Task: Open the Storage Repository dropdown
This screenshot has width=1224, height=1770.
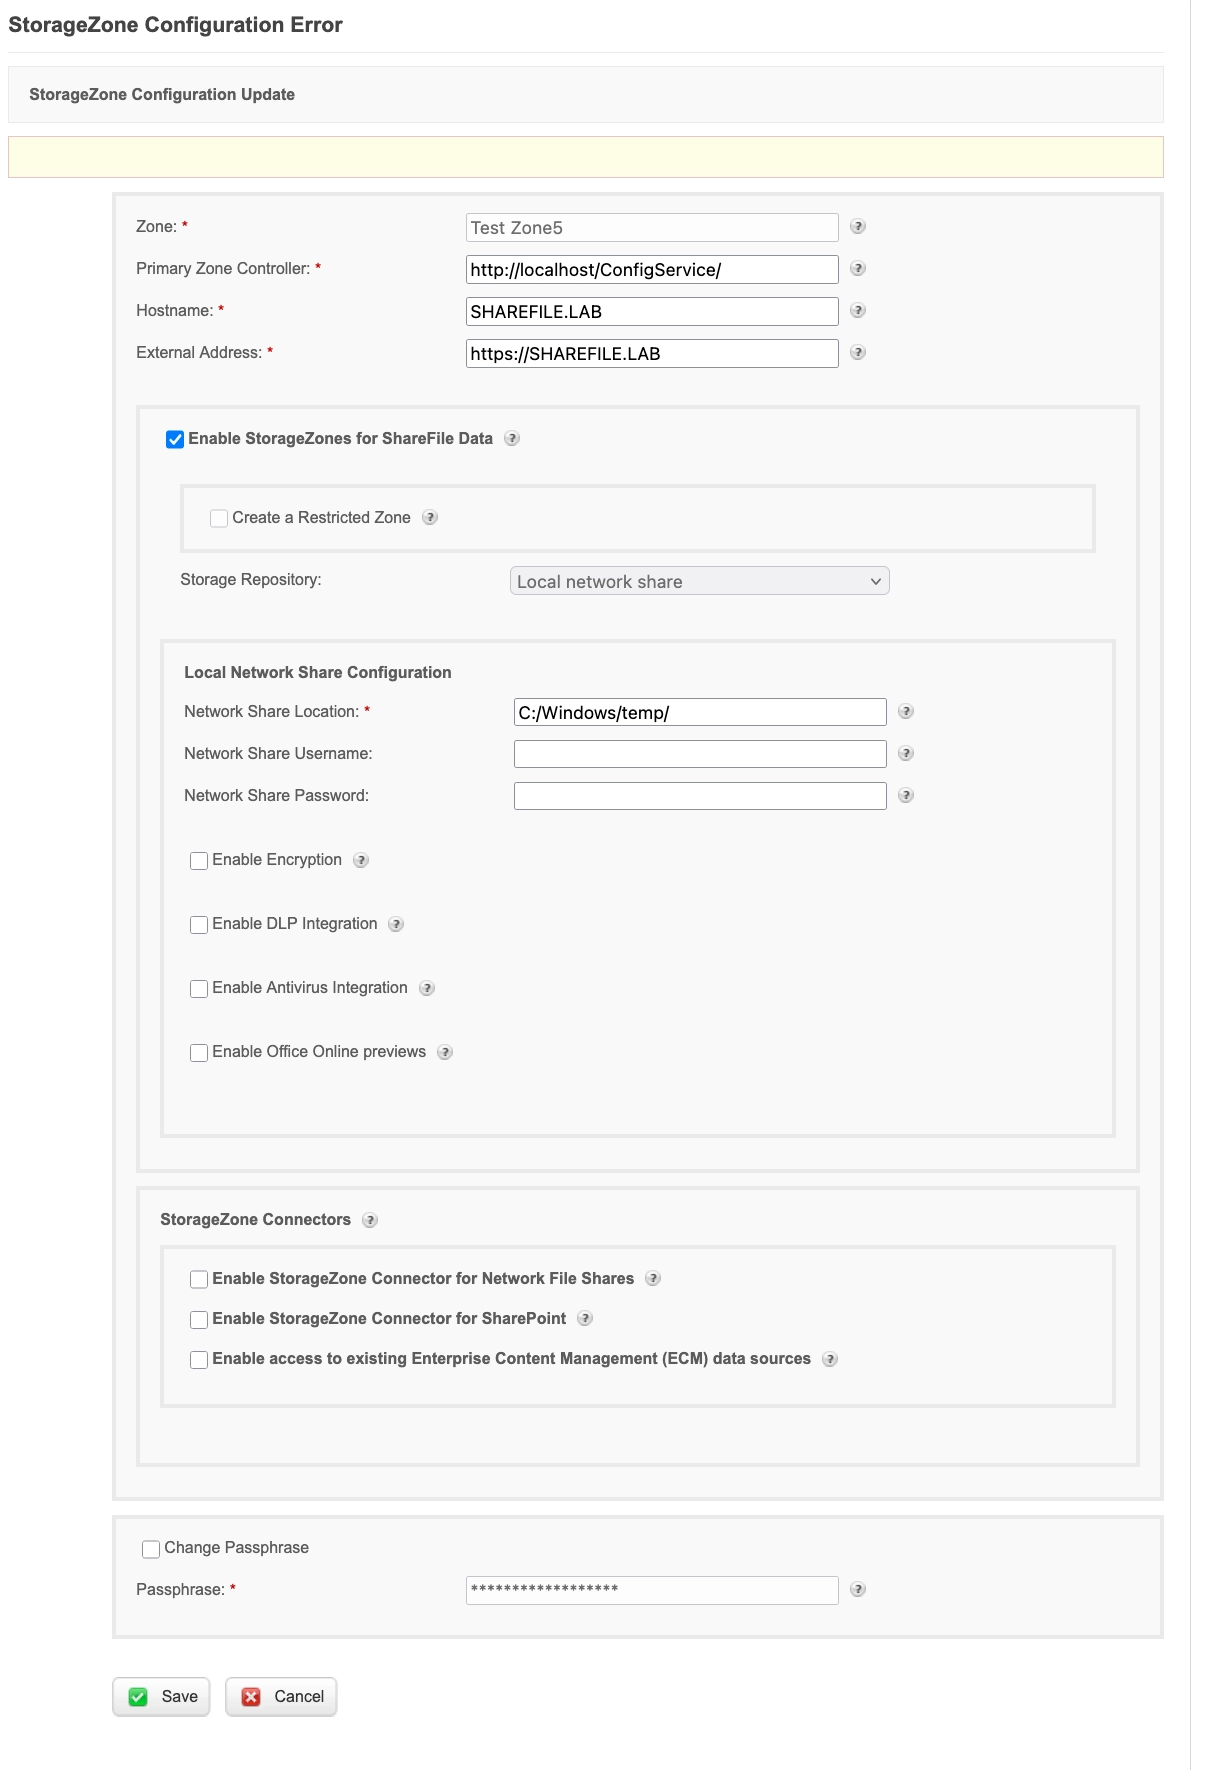Action: [x=699, y=582]
